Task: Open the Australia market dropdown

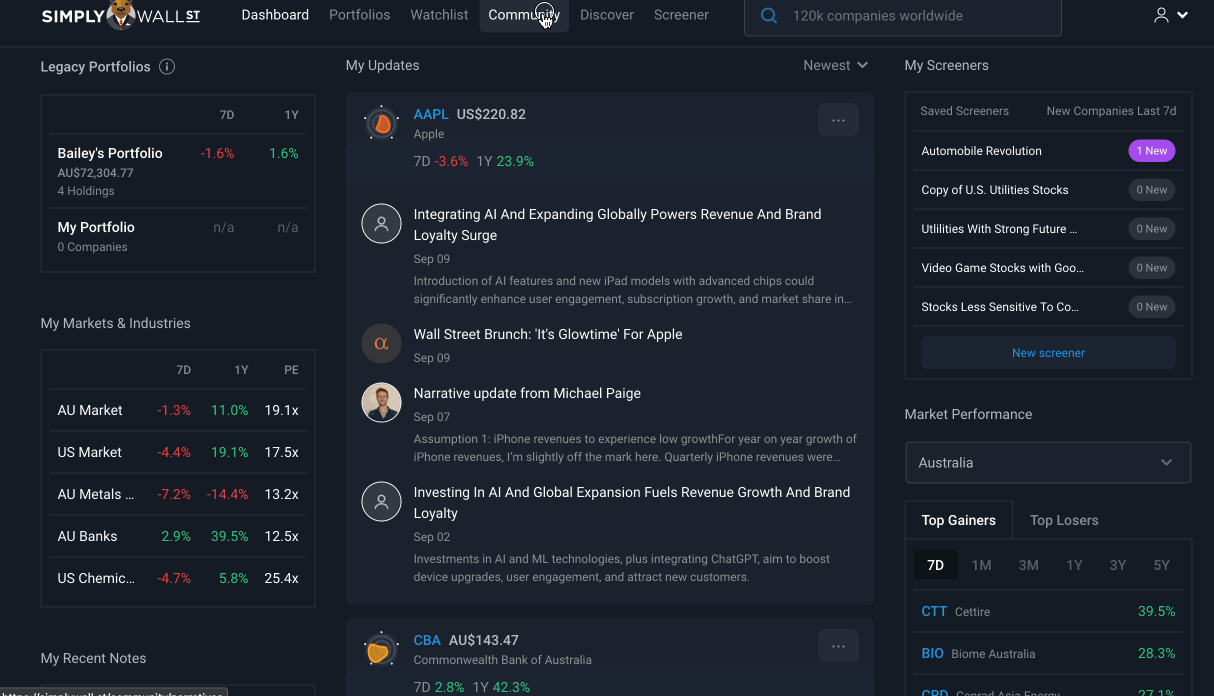Action: (1048, 463)
